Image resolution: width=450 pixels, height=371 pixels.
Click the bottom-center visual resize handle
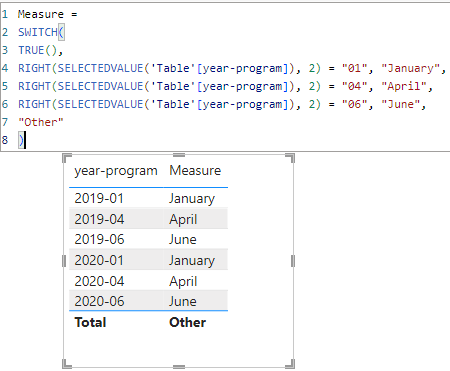click(179, 367)
